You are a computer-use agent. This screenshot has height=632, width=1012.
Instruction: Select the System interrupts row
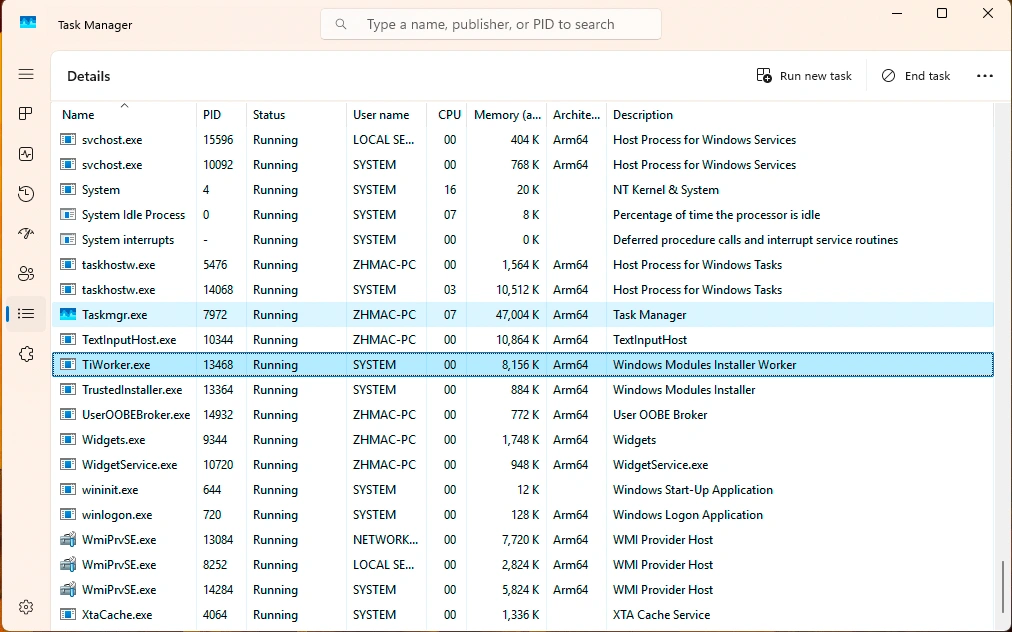tap(523, 240)
